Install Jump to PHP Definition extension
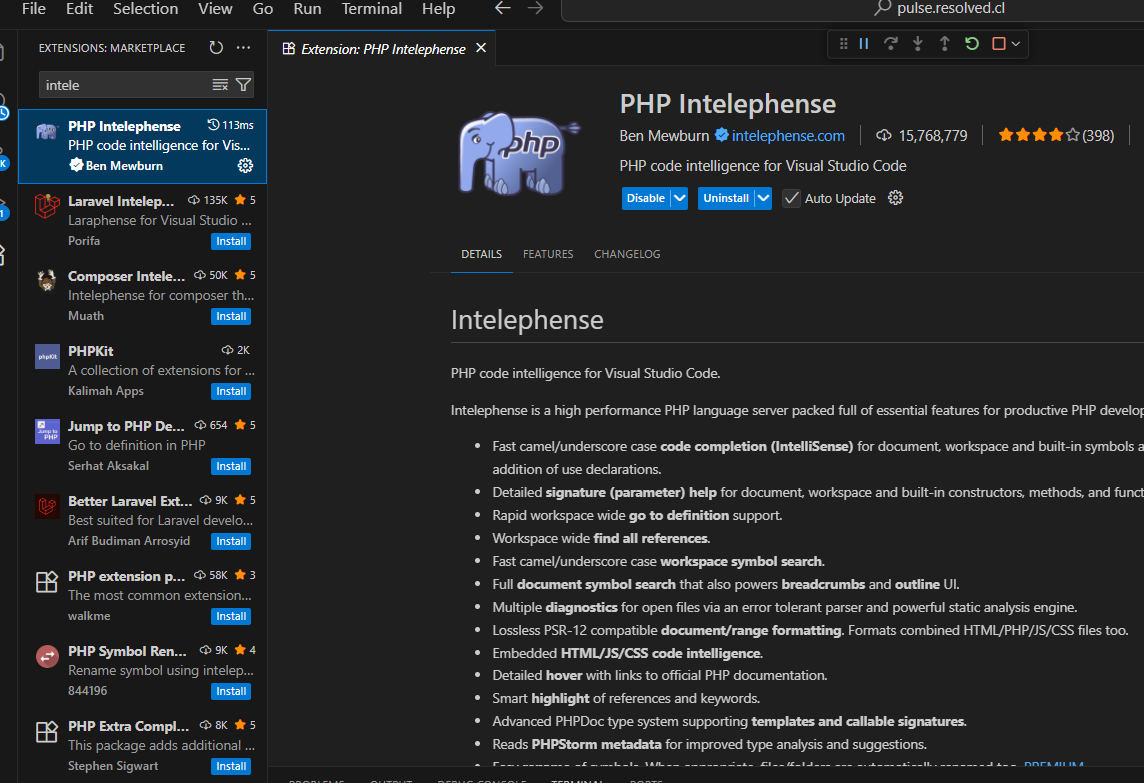 coord(231,466)
